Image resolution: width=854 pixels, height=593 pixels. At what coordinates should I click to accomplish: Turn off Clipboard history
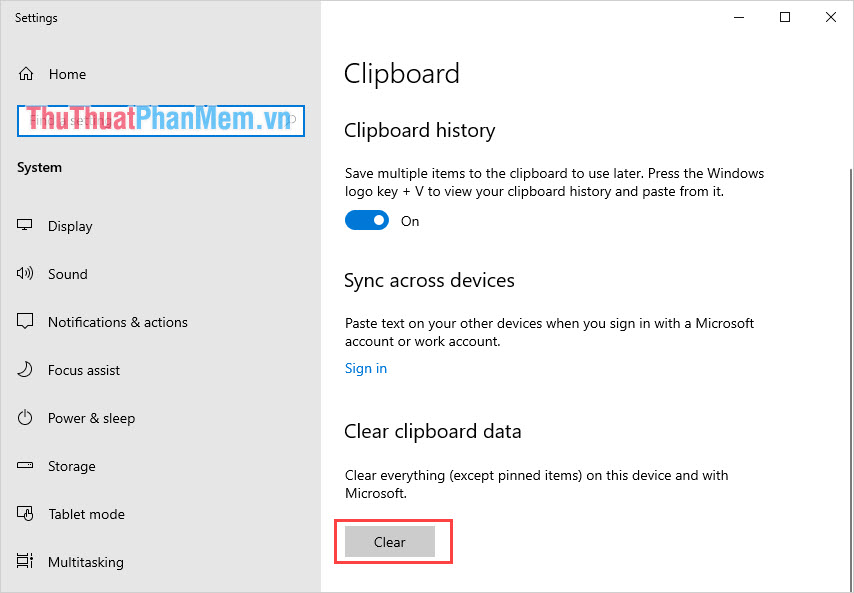[x=366, y=220]
